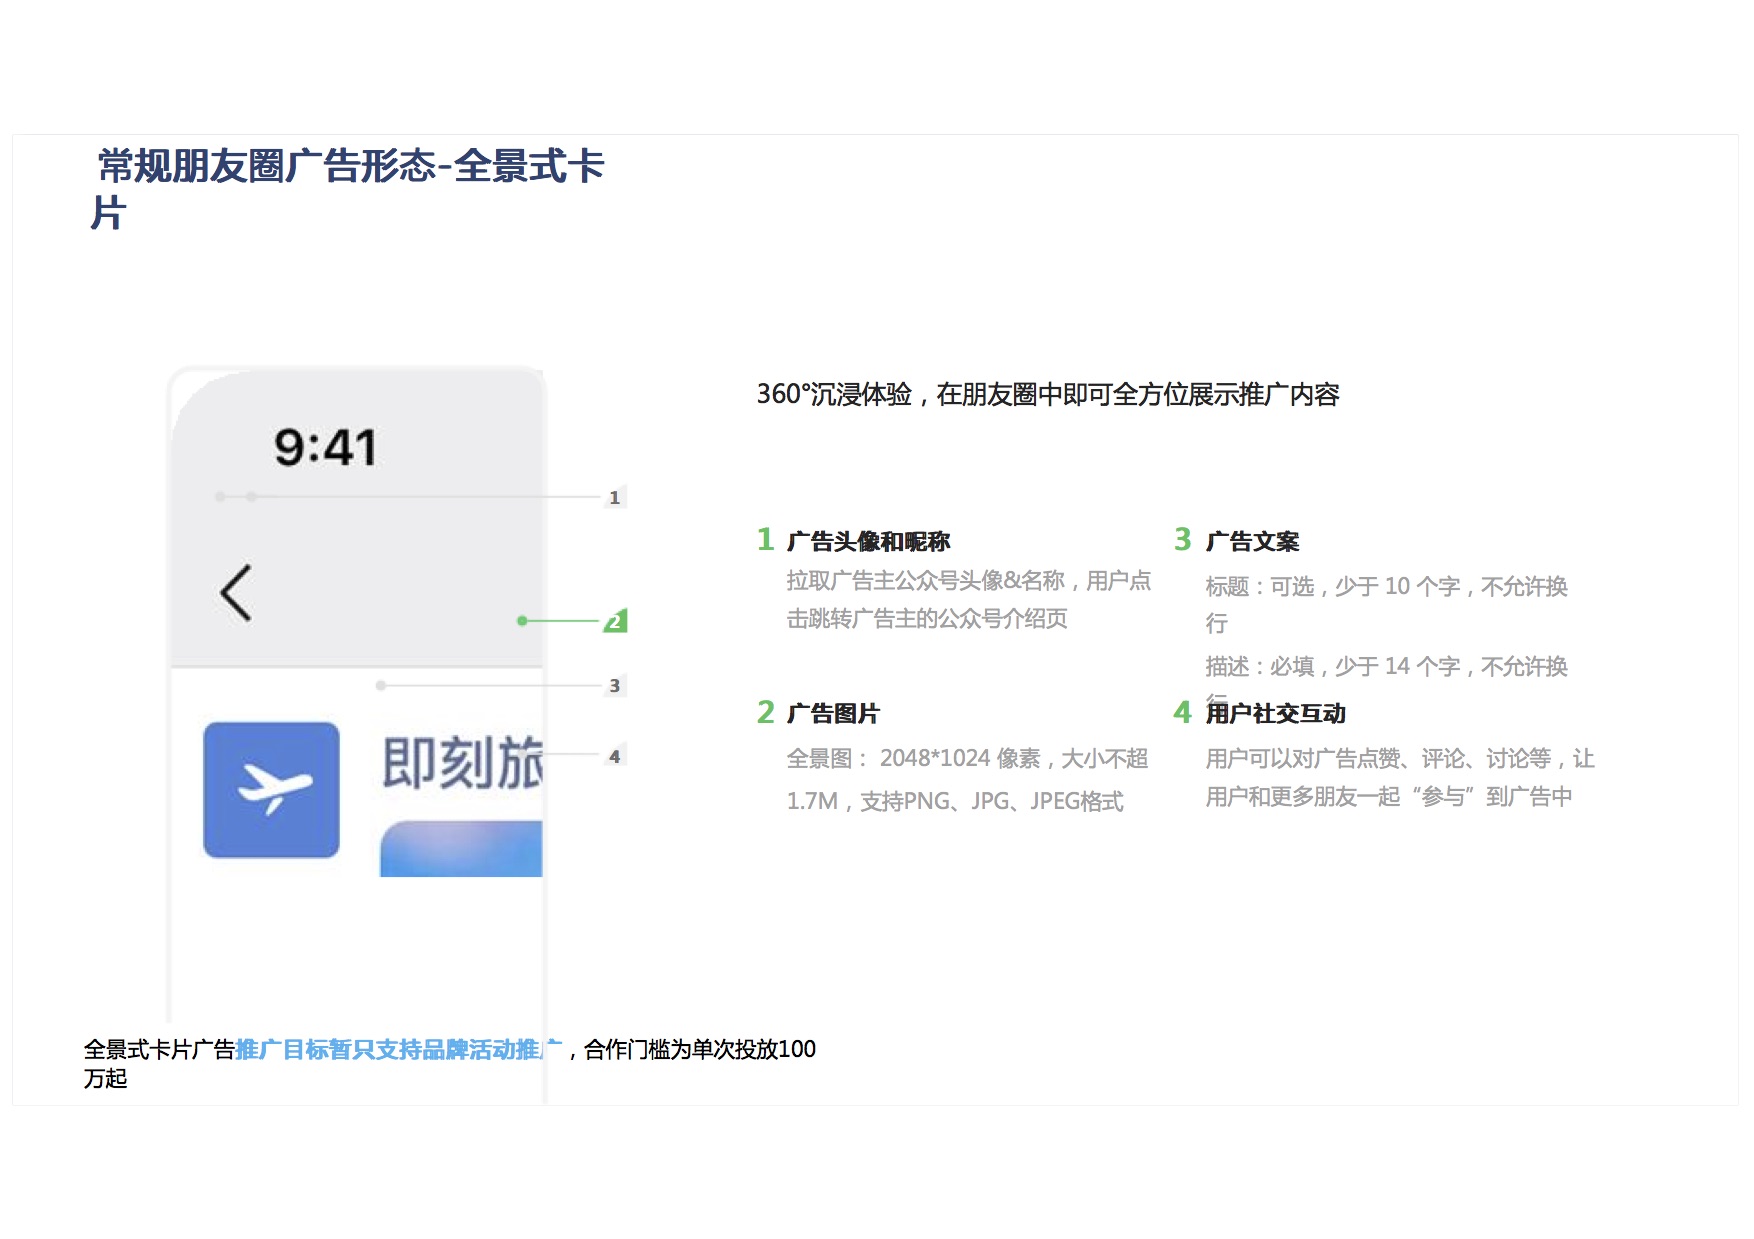Select gray callout label 1 beside phone
This screenshot has width=1754, height=1239.
tap(614, 497)
